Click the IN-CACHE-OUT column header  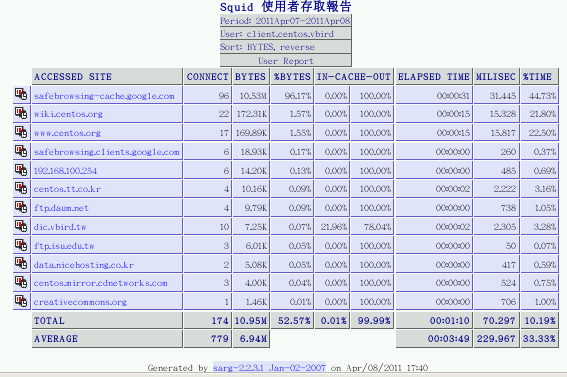[354, 77]
